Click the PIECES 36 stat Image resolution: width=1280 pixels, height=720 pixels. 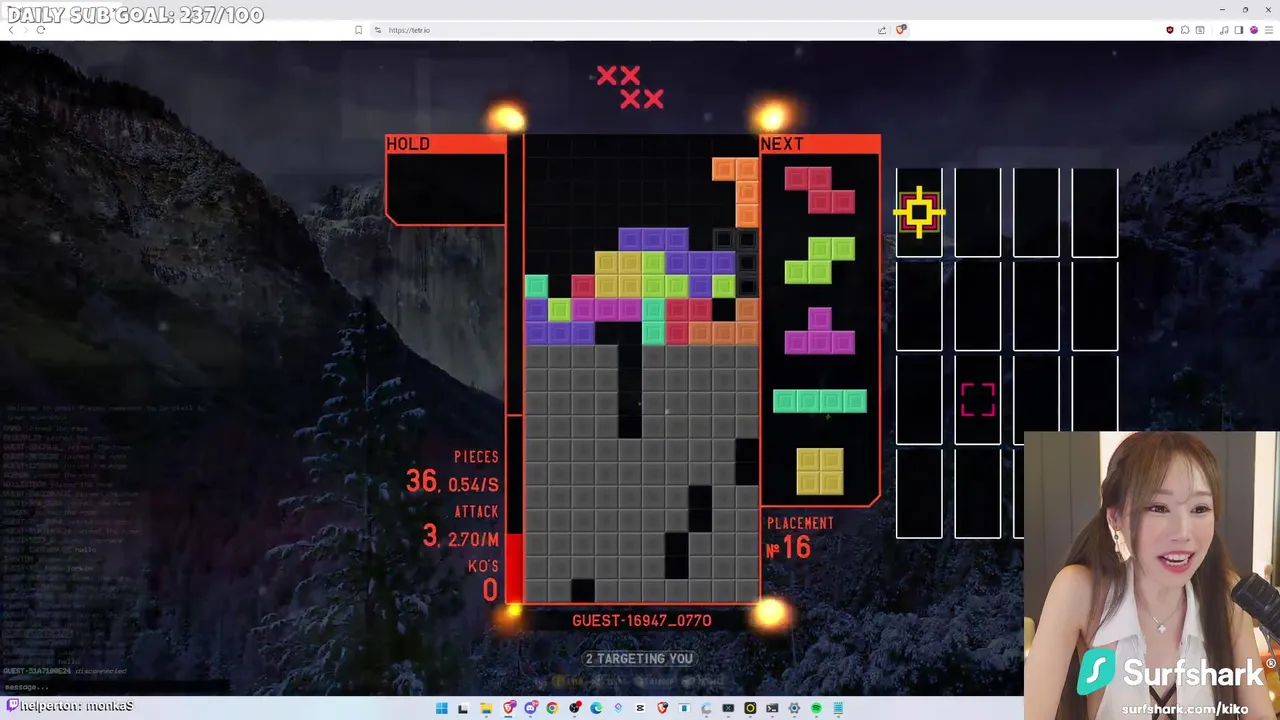pos(452,472)
